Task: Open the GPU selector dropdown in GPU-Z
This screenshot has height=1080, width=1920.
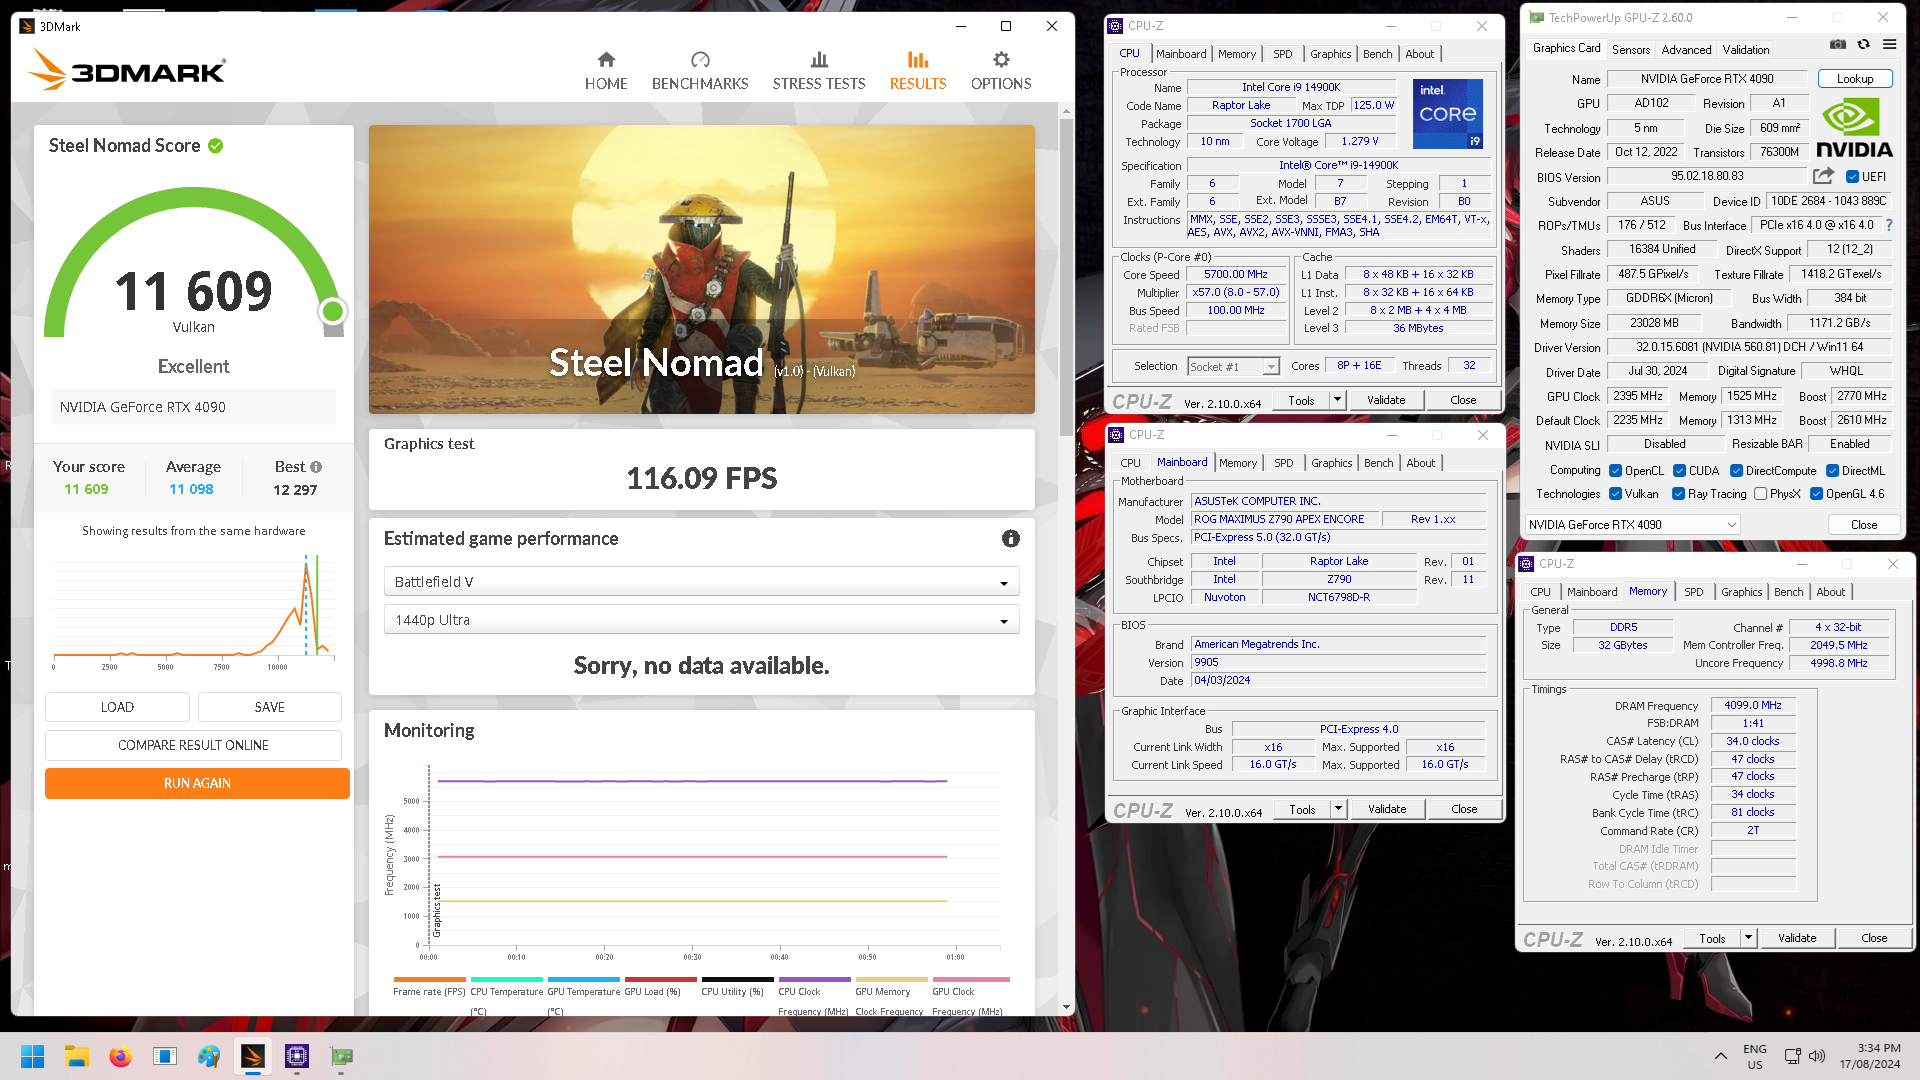Action: tap(1632, 525)
